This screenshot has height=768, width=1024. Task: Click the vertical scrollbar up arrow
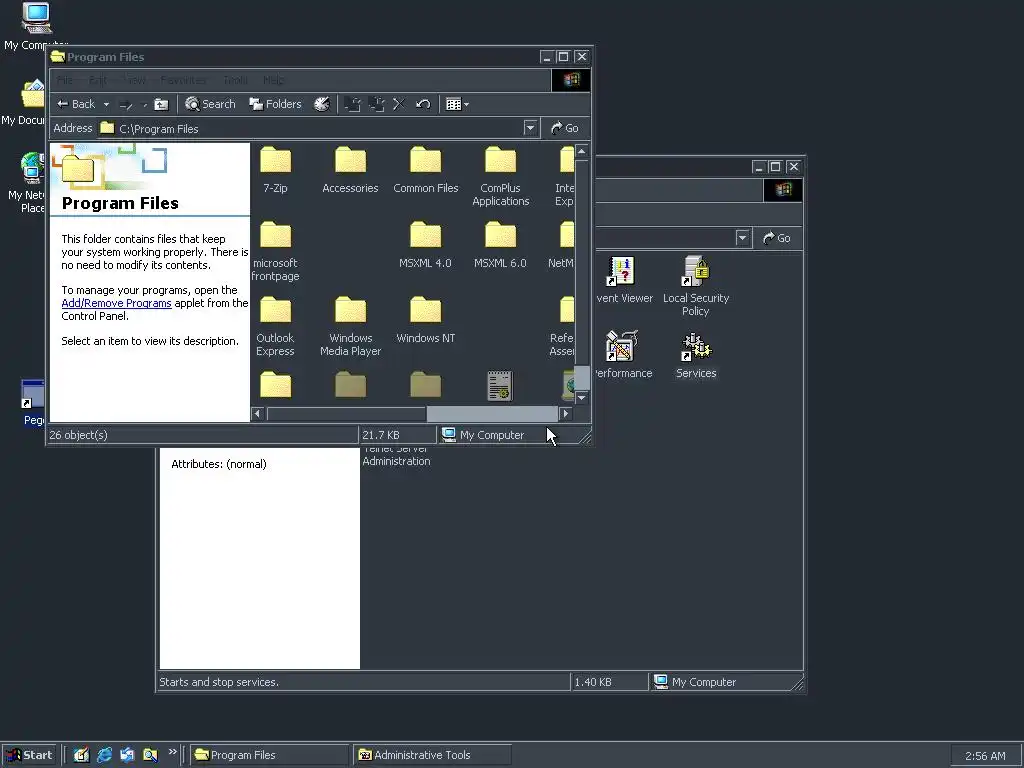click(581, 152)
